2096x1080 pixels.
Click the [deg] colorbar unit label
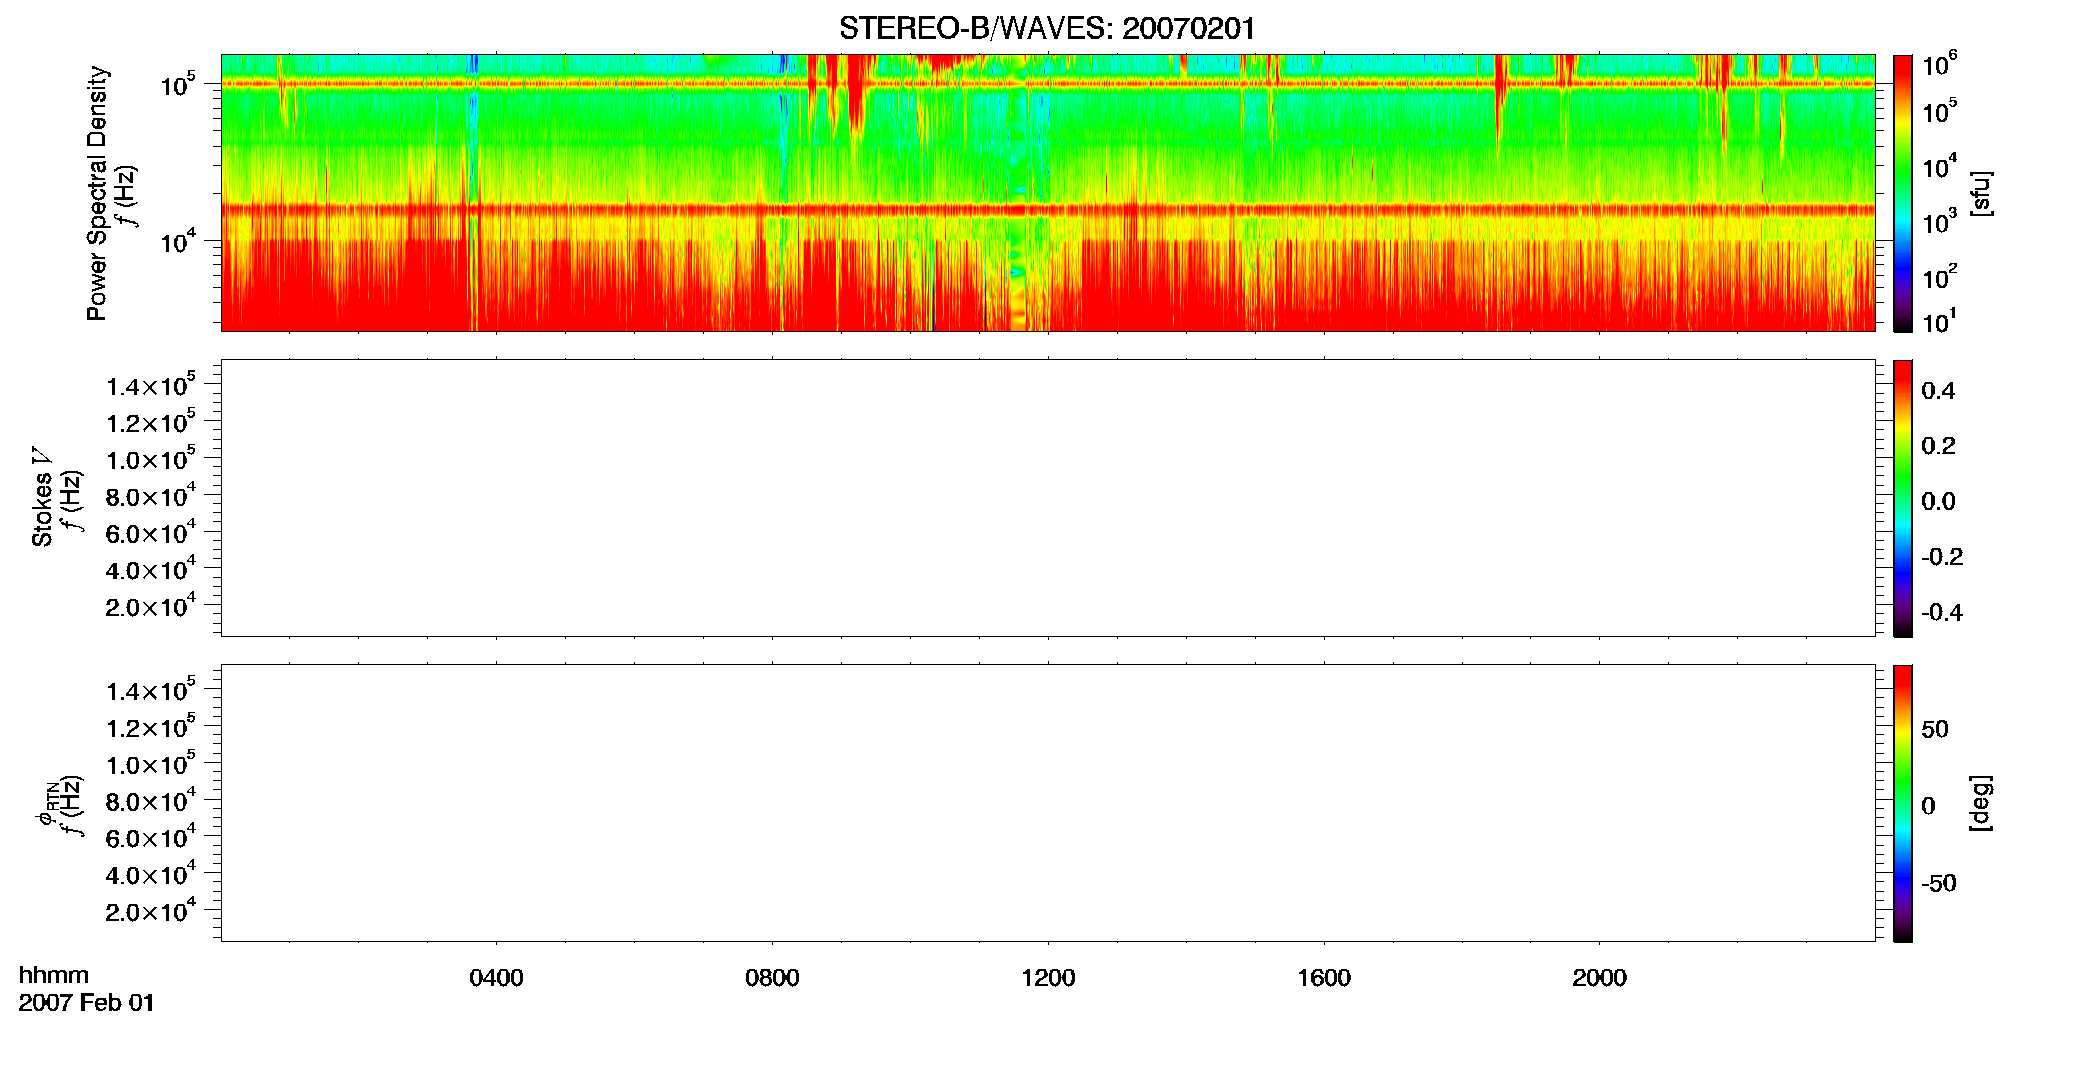pos(1981,803)
